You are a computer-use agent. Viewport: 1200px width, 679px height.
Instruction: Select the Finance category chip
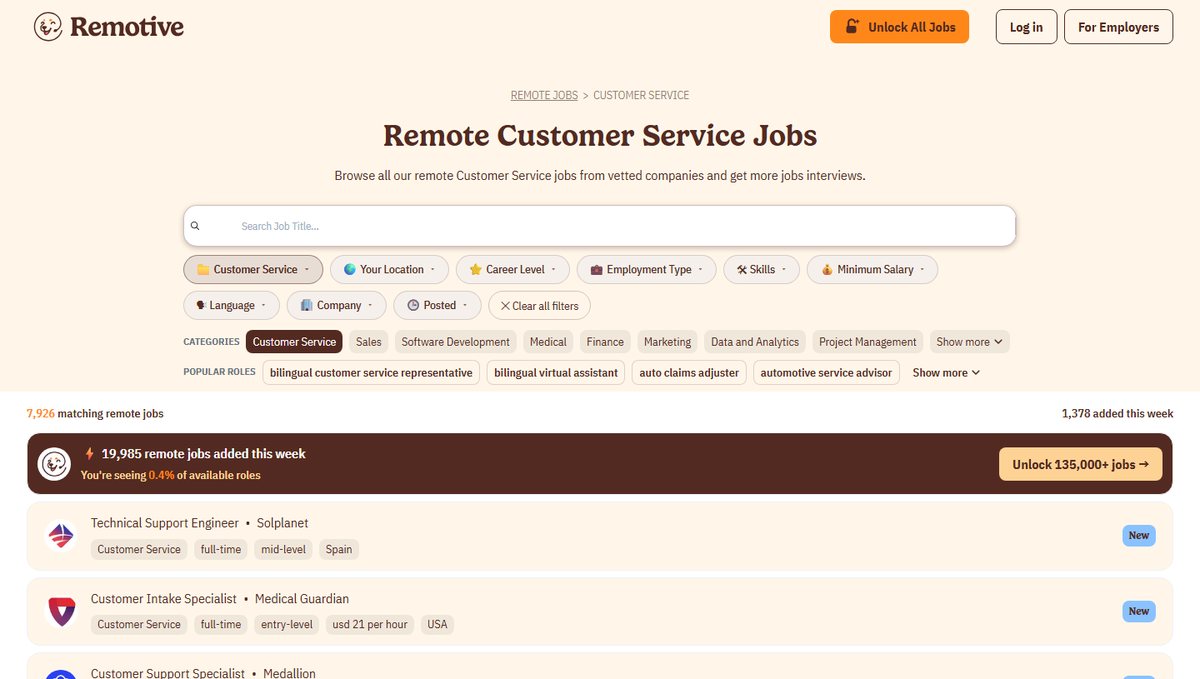point(605,342)
